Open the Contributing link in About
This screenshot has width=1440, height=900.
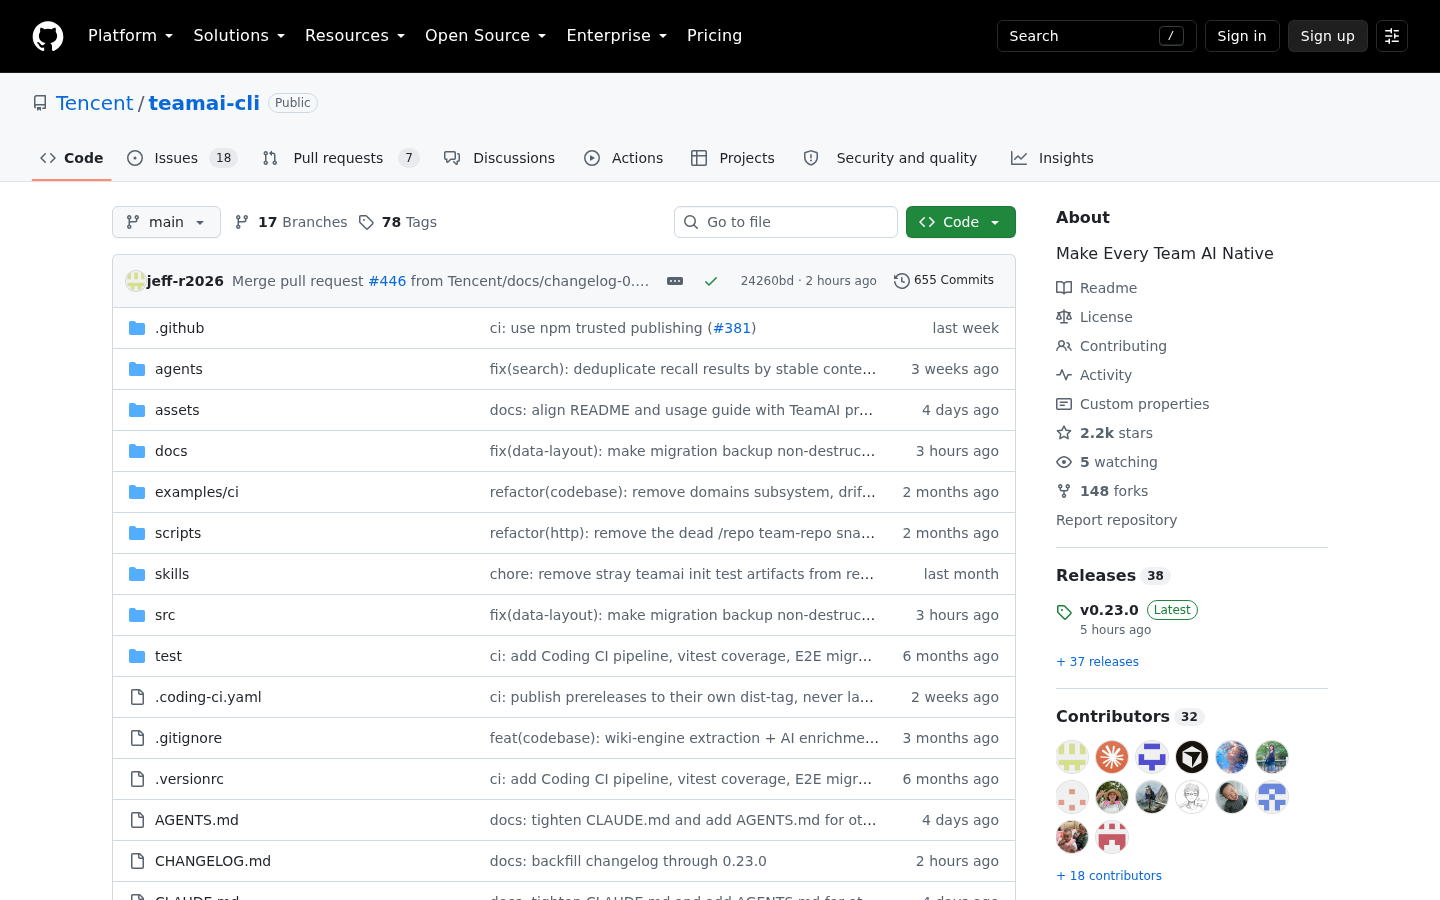tap(1123, 346)
